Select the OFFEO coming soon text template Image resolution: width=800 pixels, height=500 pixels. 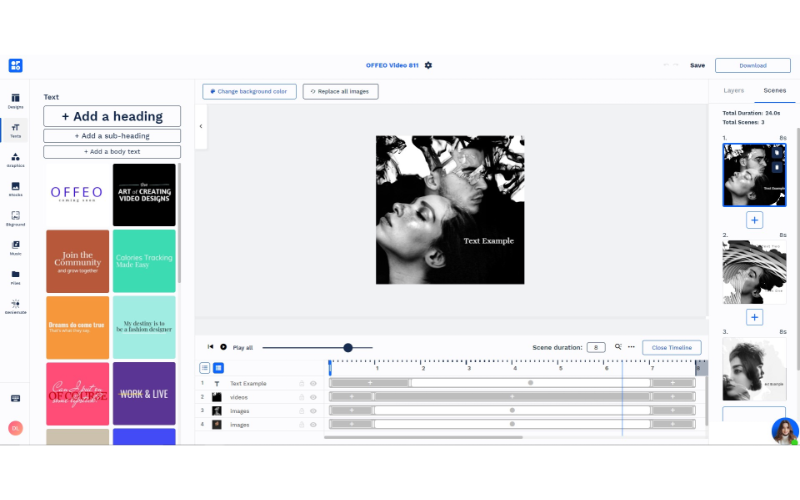tap(77, 195)
